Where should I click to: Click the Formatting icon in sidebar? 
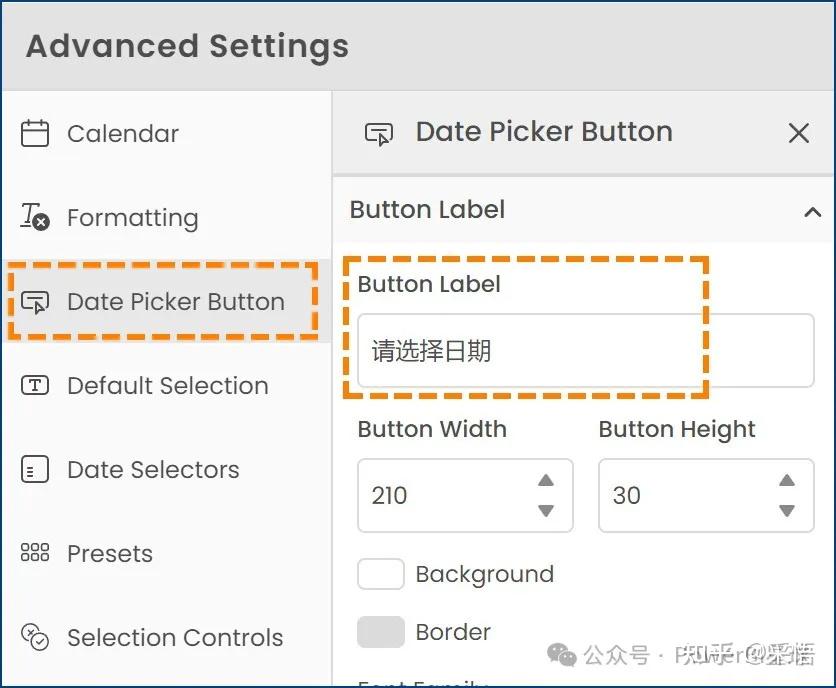pyautogui.click(x=35, y=217)
